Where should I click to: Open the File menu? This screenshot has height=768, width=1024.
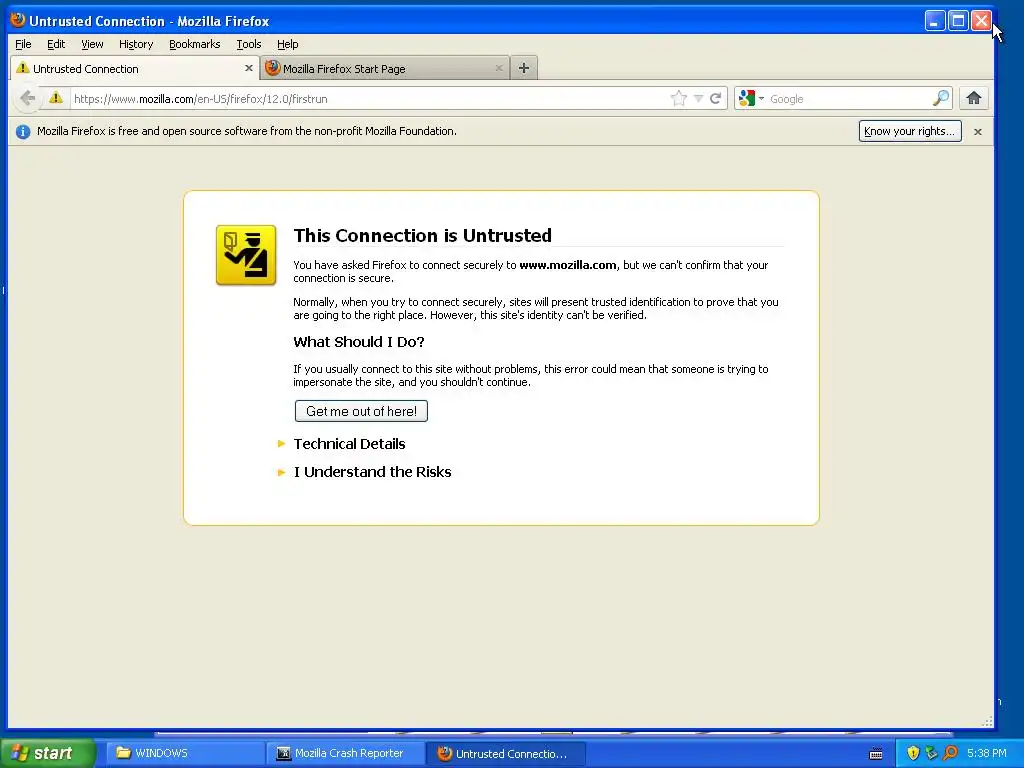(x=23, y=44)
